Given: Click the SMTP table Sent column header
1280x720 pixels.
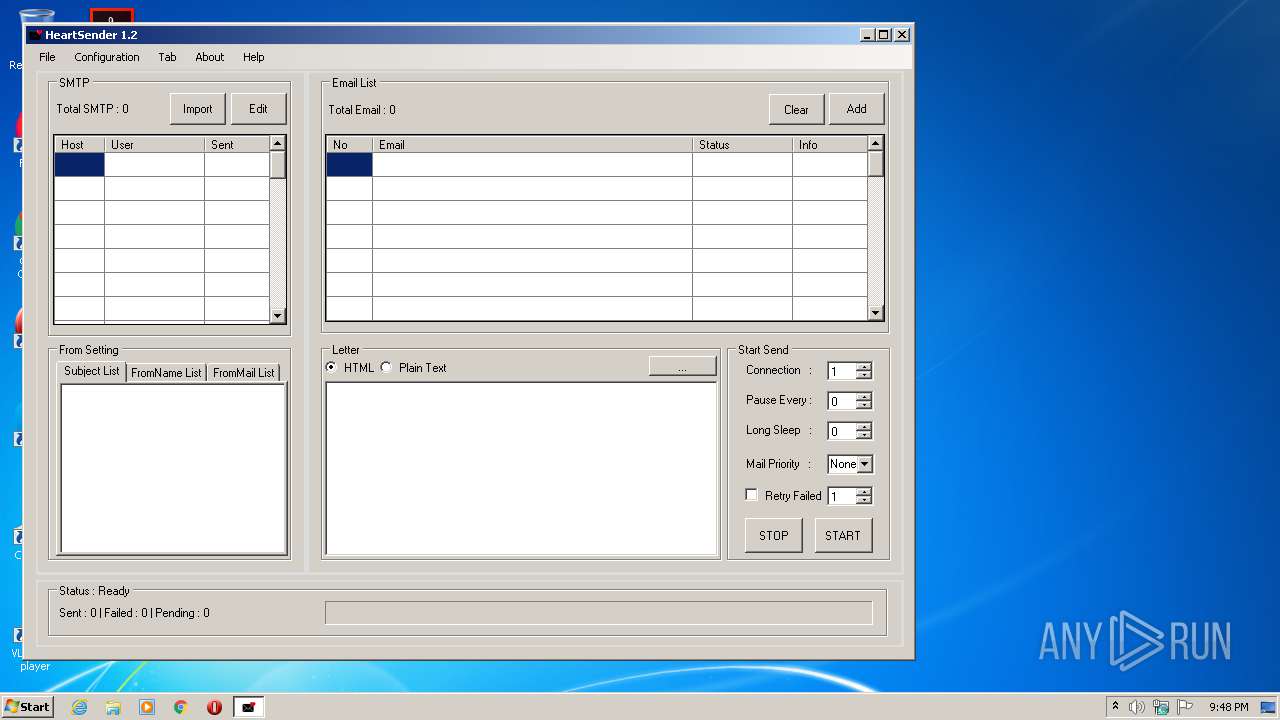Looking at the screenshot, I should click(237, 145).
